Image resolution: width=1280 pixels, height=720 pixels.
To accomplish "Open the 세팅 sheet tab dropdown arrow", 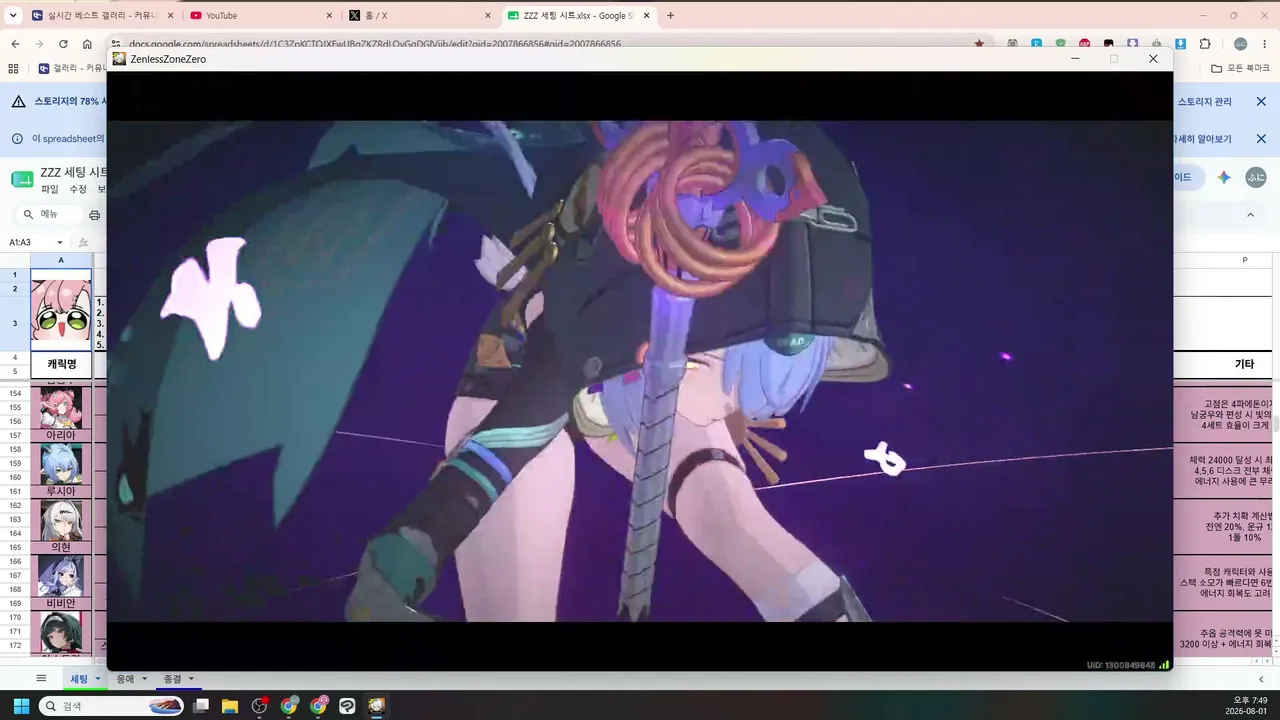I will (97, 679).
